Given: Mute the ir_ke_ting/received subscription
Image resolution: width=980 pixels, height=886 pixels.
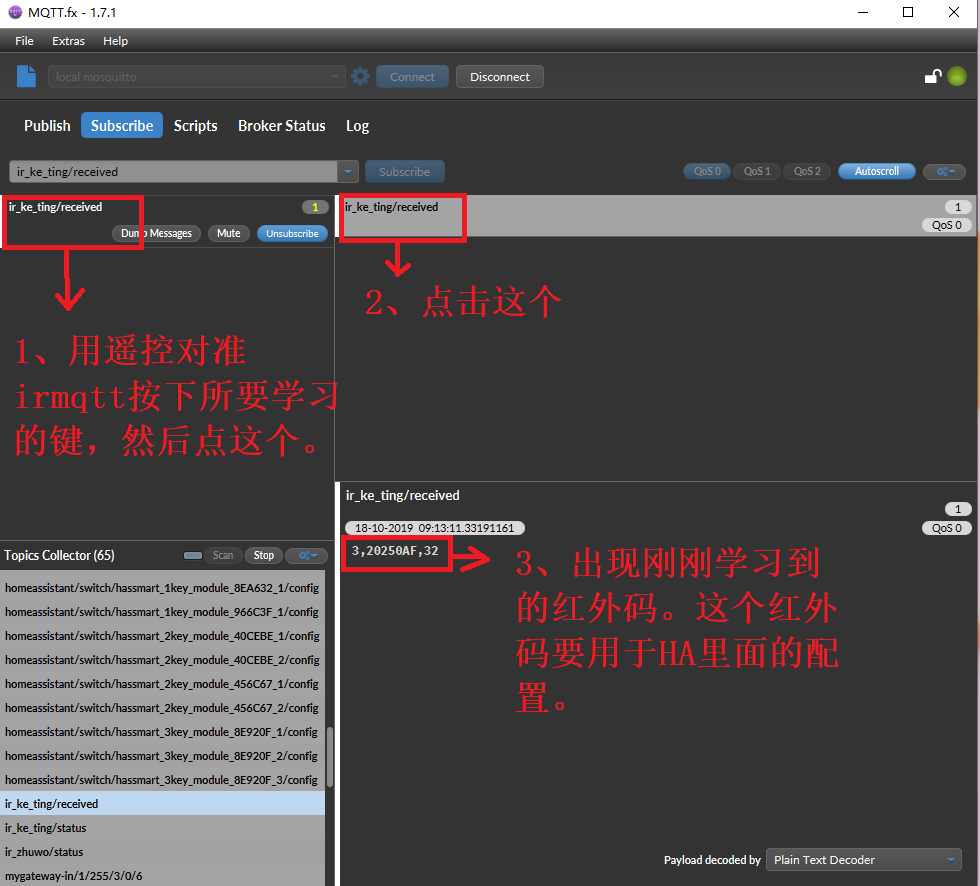Looking at the screenshot, I should pos(229,233).
